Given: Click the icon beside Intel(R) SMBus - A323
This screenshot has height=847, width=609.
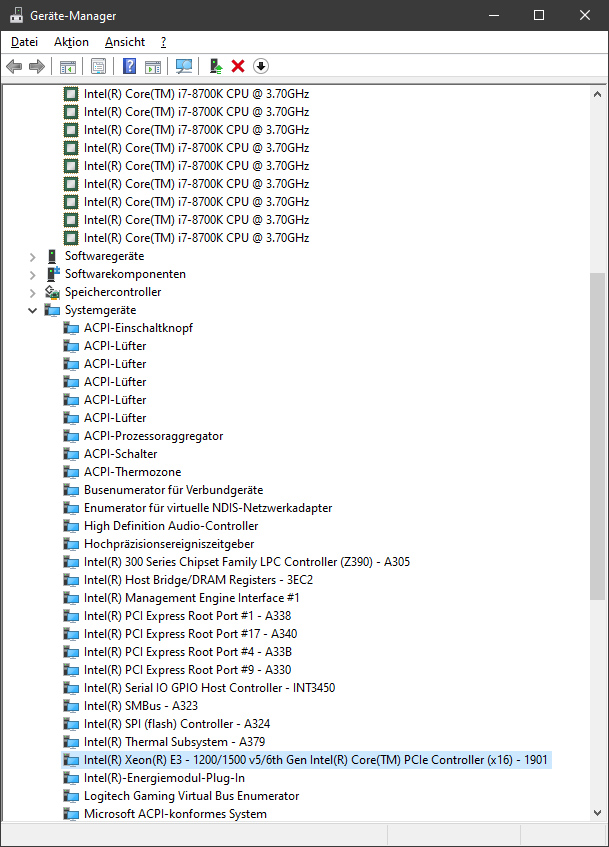Looking at the screenshot, I should (x=71, y=706).
